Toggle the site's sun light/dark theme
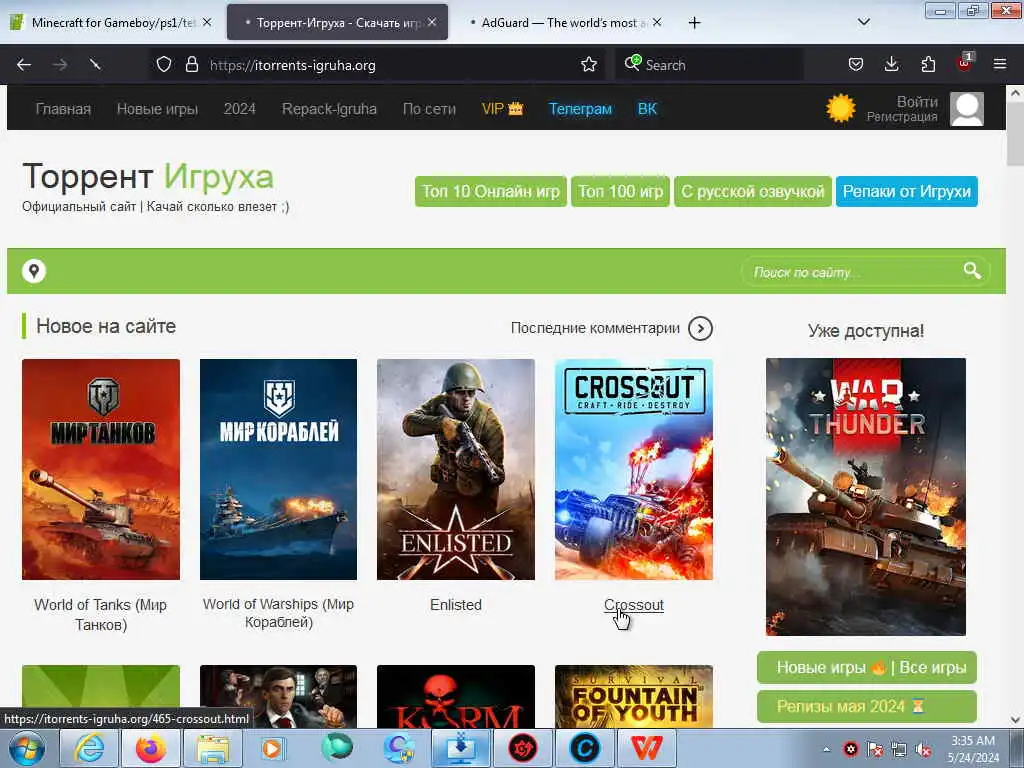 point(840,108)
